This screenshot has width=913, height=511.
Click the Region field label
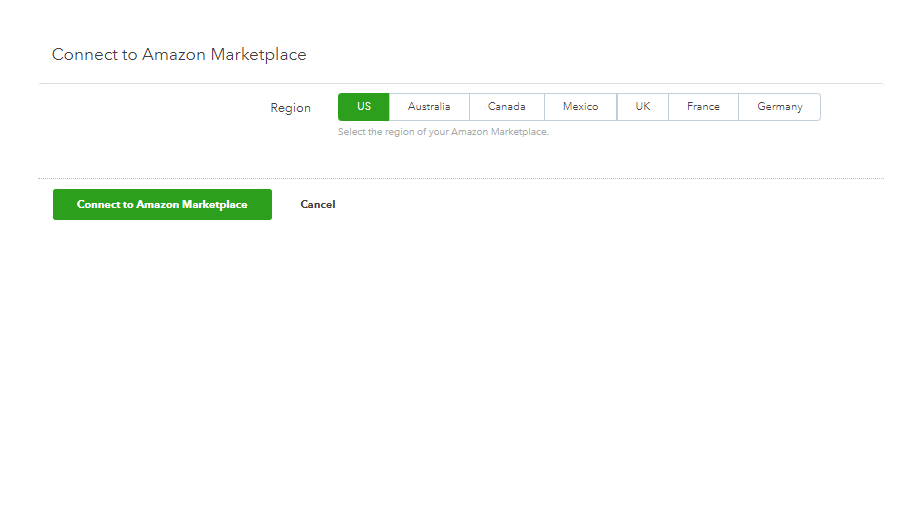point(291,108)
